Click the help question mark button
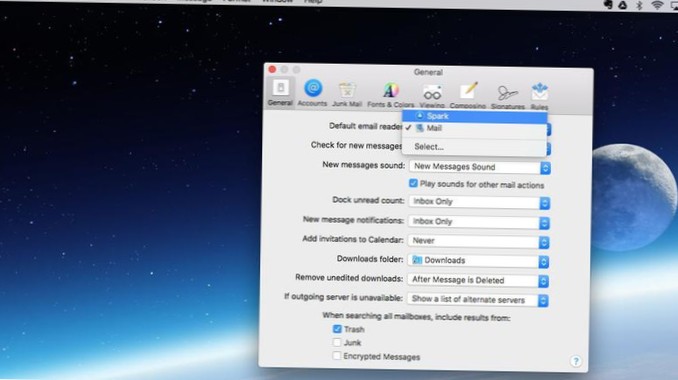 point(576,361)
